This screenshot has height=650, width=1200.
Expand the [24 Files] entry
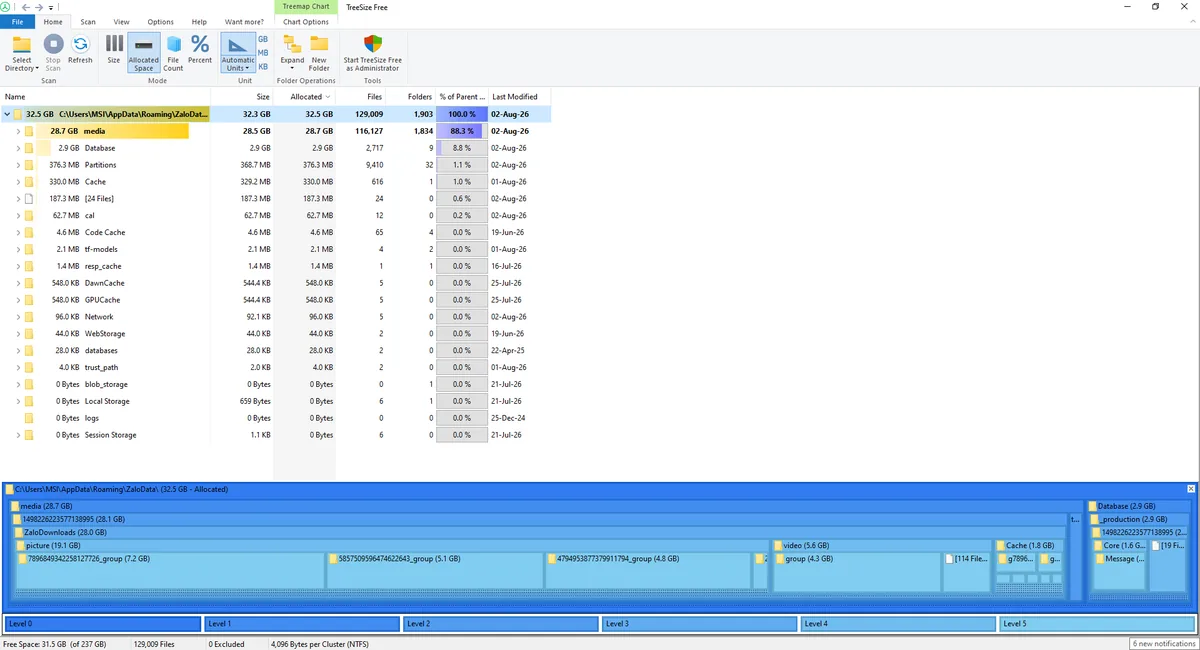tap(18, 199)
